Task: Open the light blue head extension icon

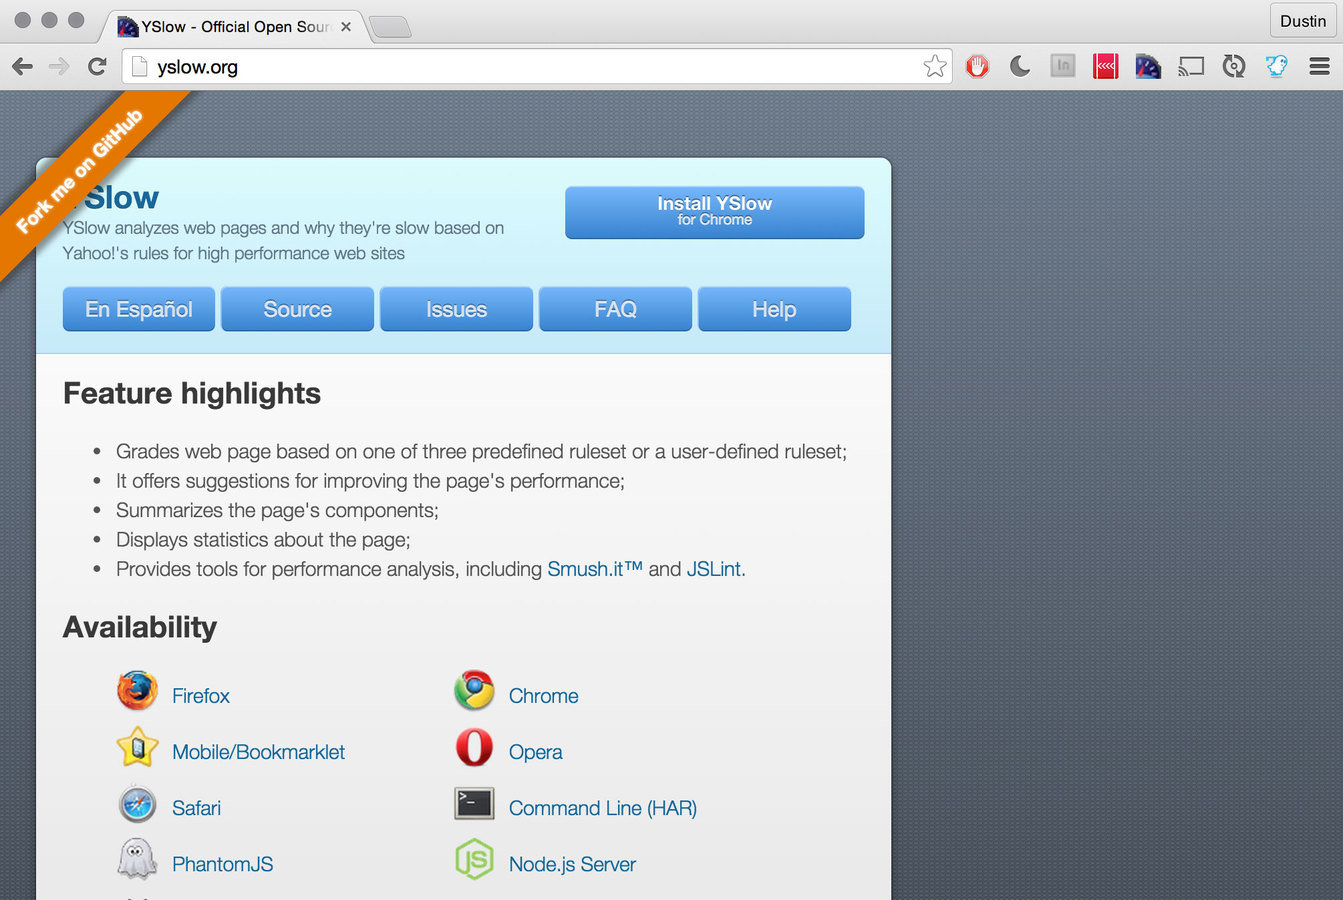Action: 1276,67
